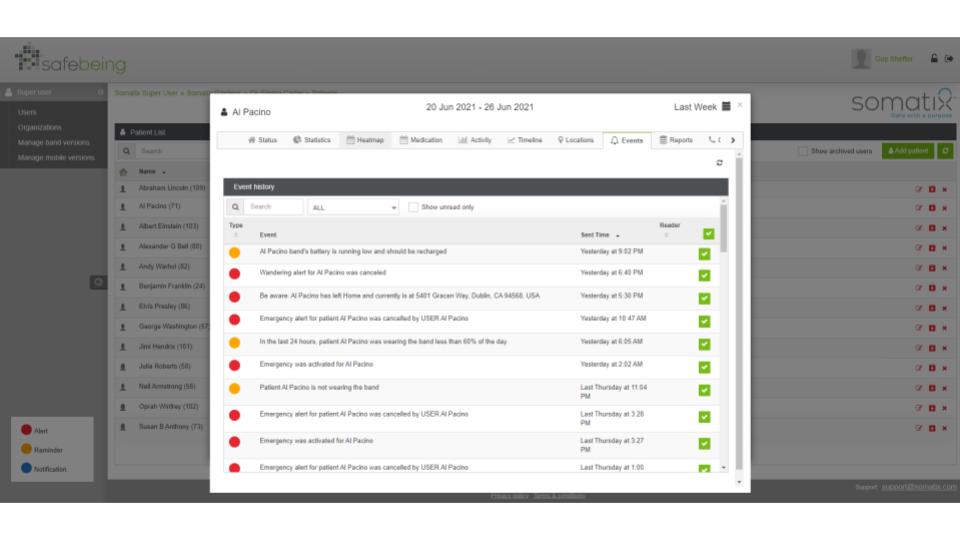Toggle read checkbox for left Home event
Viewport: 960px width, 540px height.
[704, 298]
